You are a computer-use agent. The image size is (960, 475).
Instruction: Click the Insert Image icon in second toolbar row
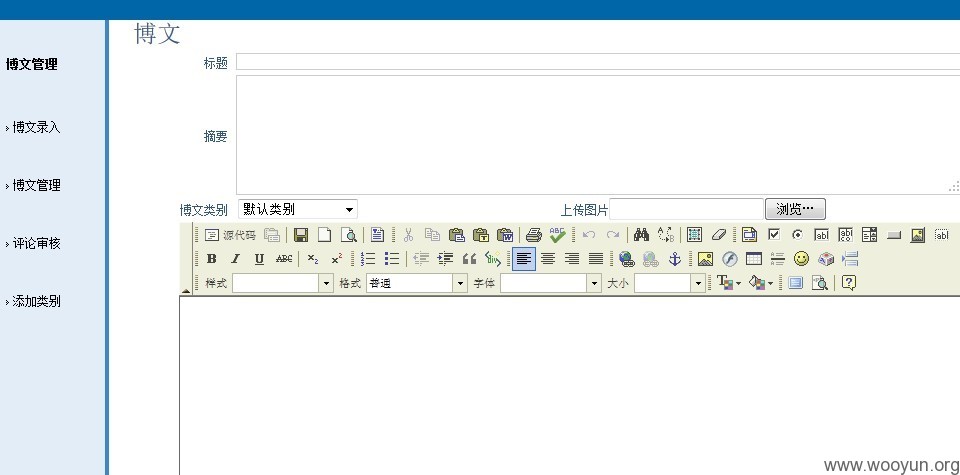point(705,259)
